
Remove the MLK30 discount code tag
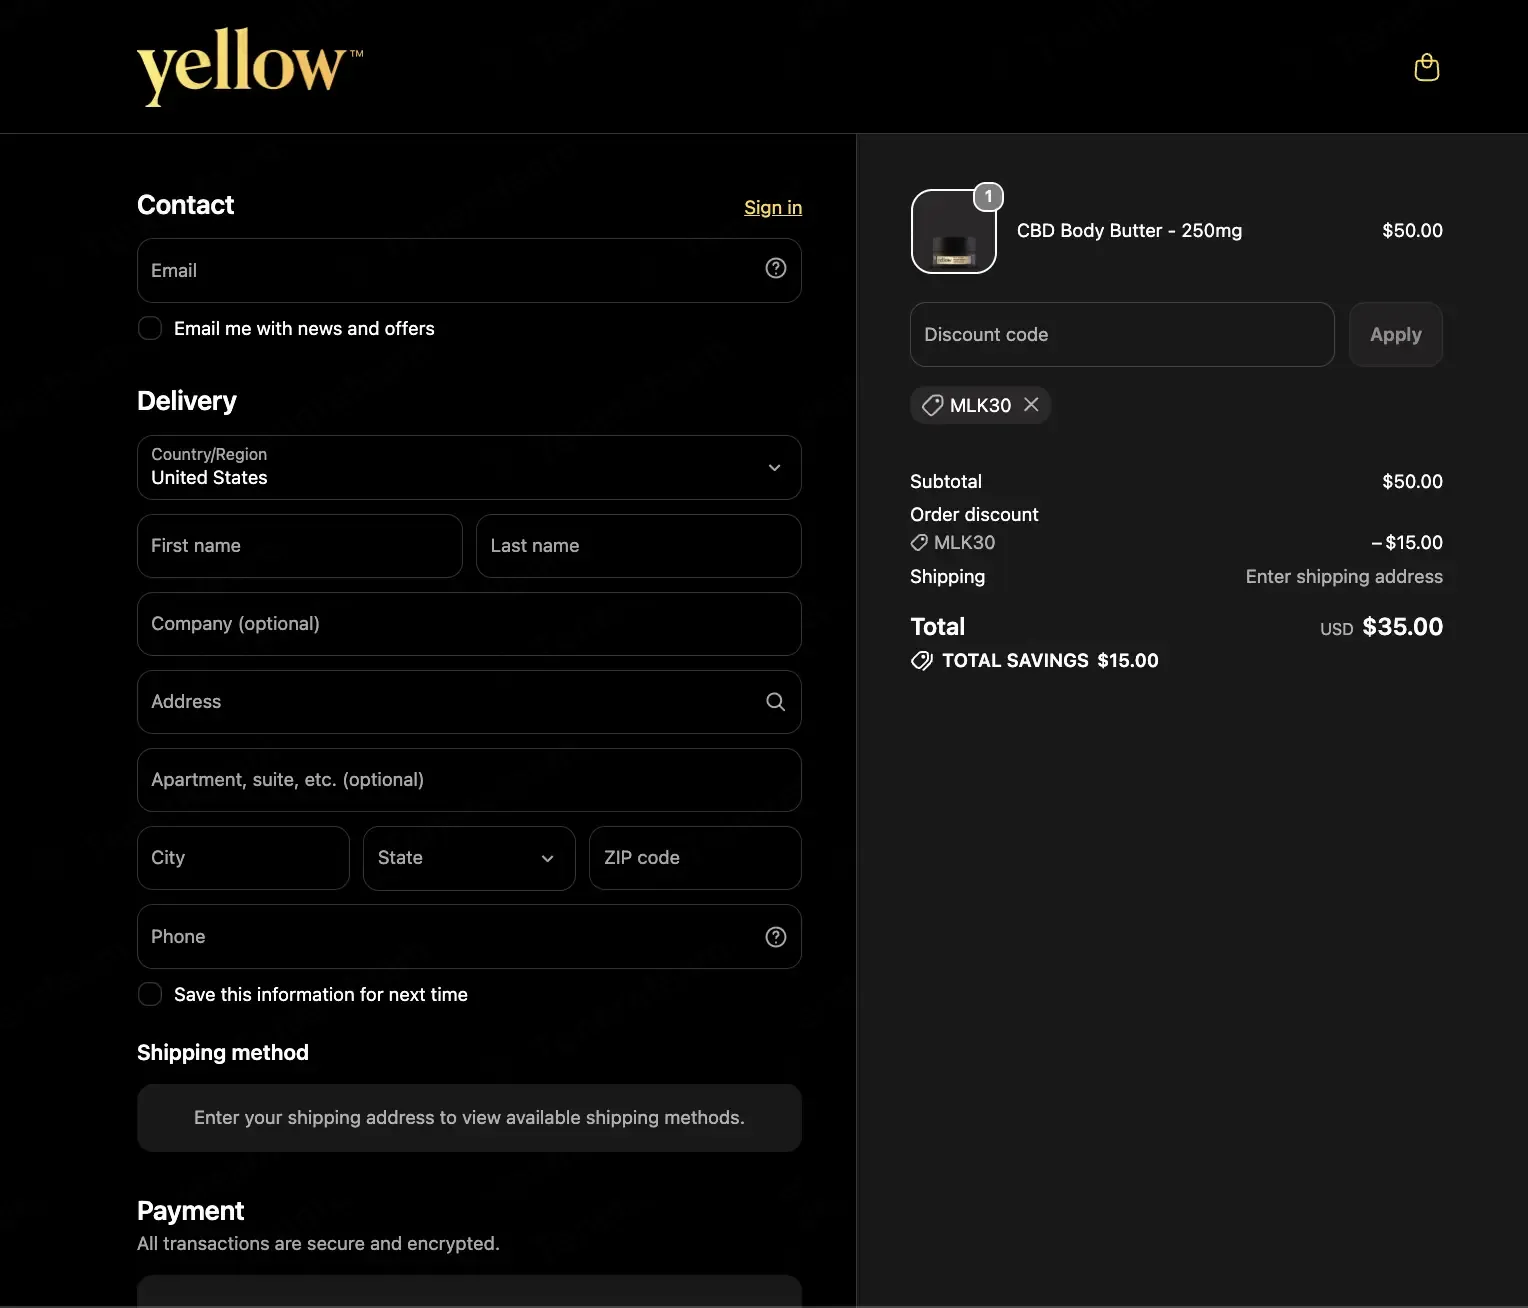[1031, 404]
